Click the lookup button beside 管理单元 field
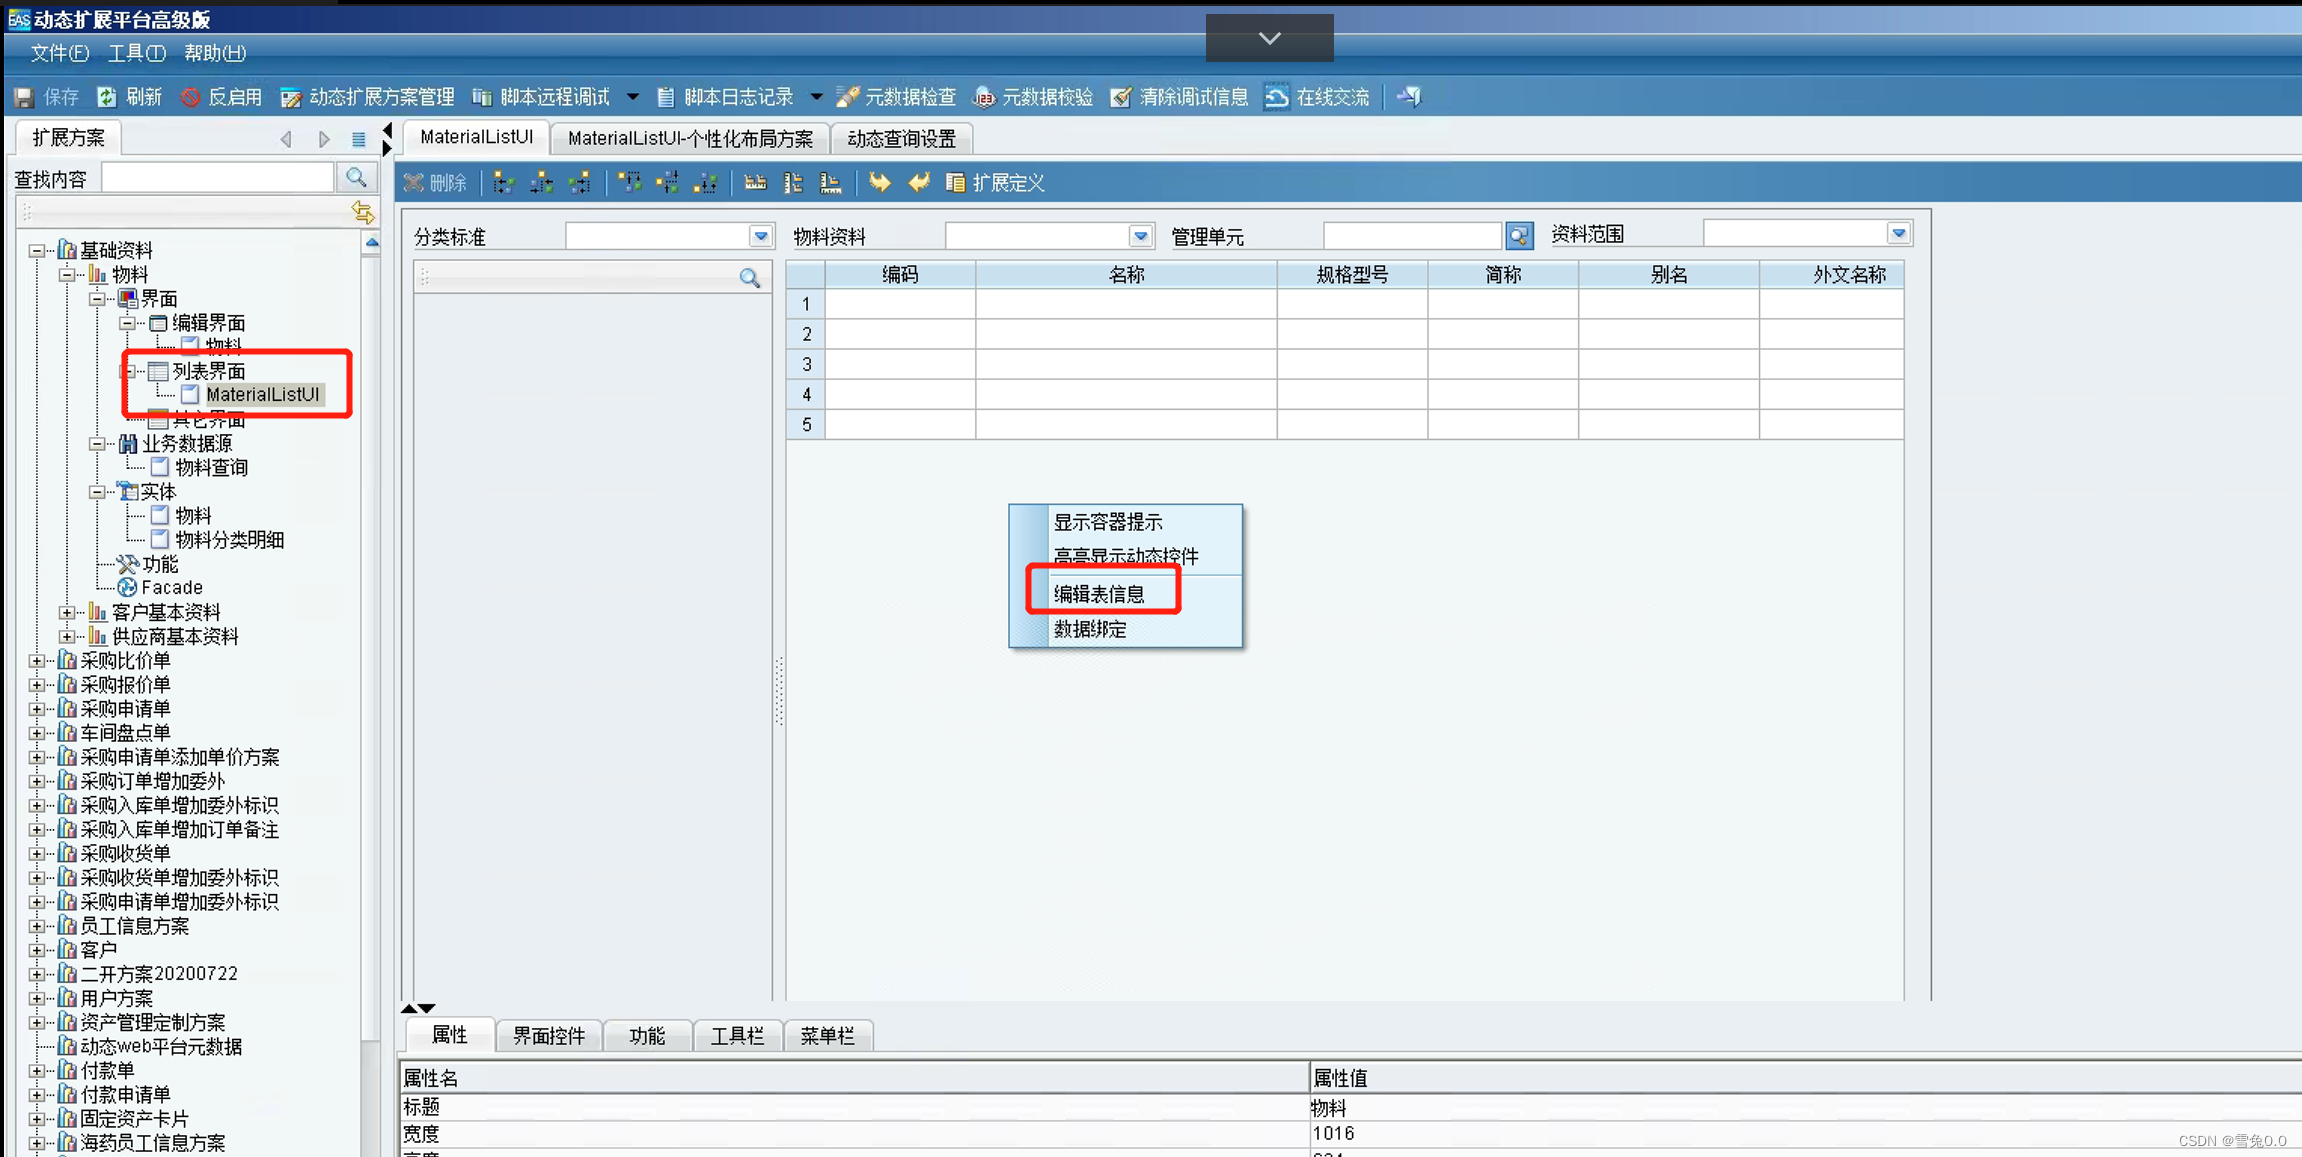Image resolution: width=2302 pixels, height=1157 pixels. coord(1519,236)
